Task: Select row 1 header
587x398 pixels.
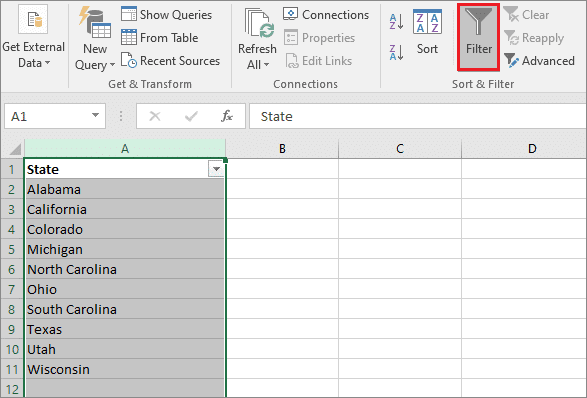Action: [12, 169]
